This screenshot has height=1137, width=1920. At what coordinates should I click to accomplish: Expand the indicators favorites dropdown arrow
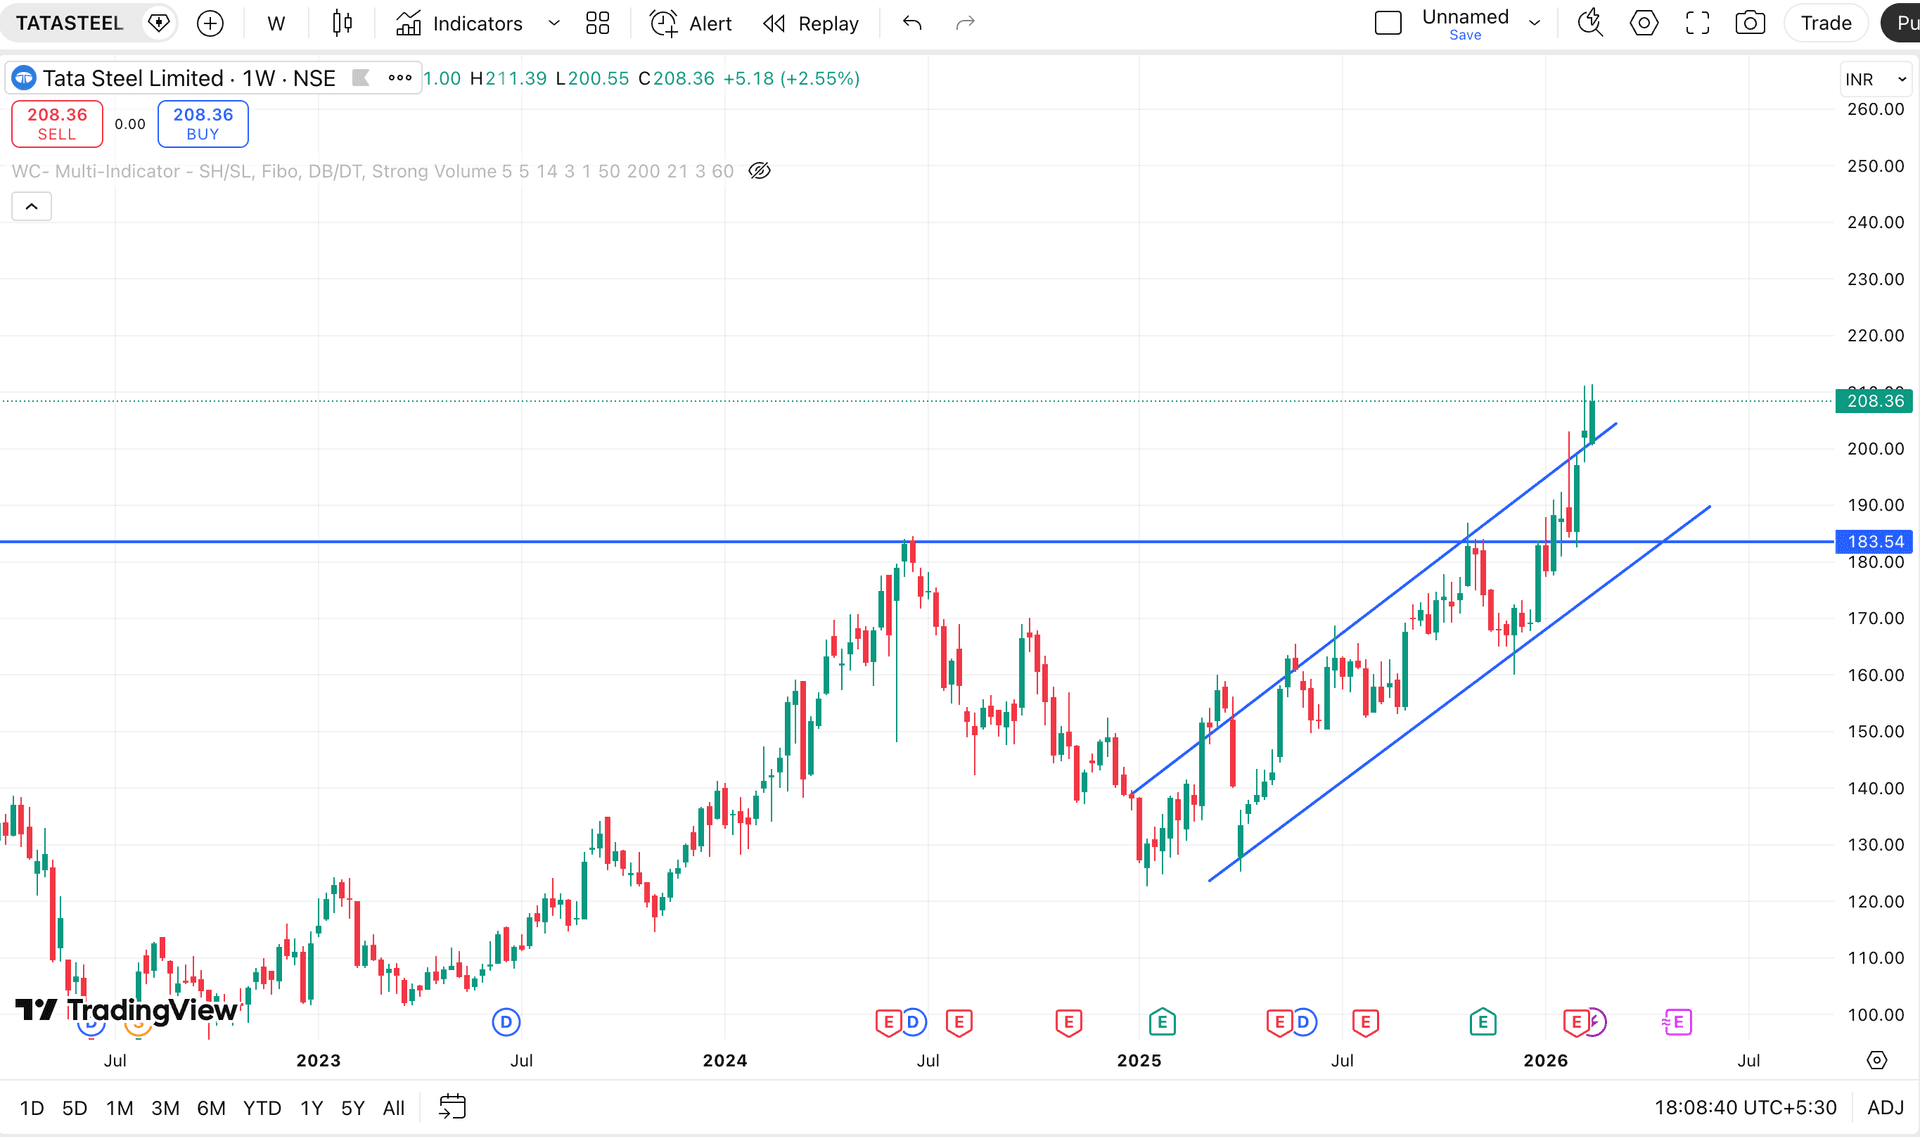click(554, 23)
